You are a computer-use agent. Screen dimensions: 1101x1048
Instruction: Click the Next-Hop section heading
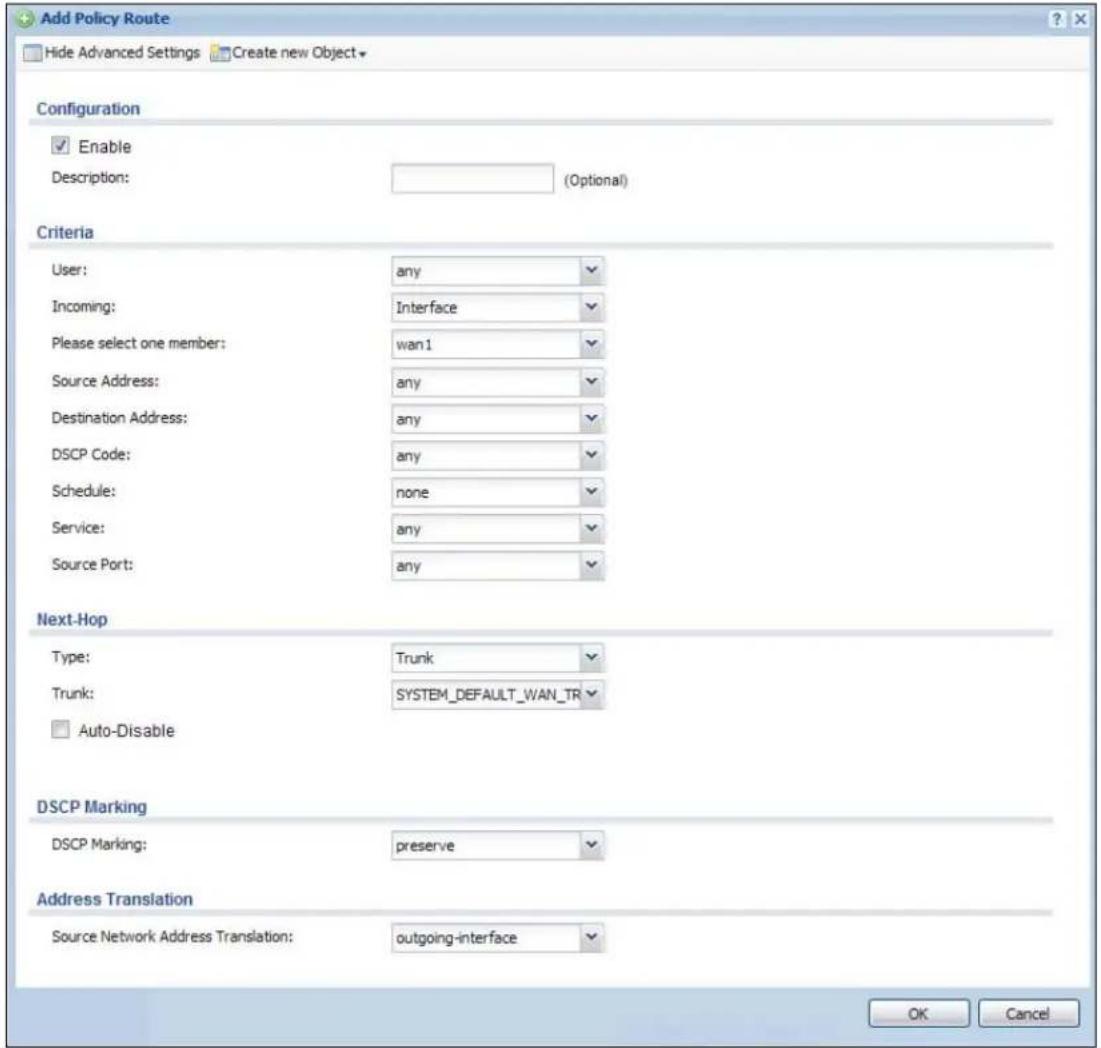[x=72, y=619]
